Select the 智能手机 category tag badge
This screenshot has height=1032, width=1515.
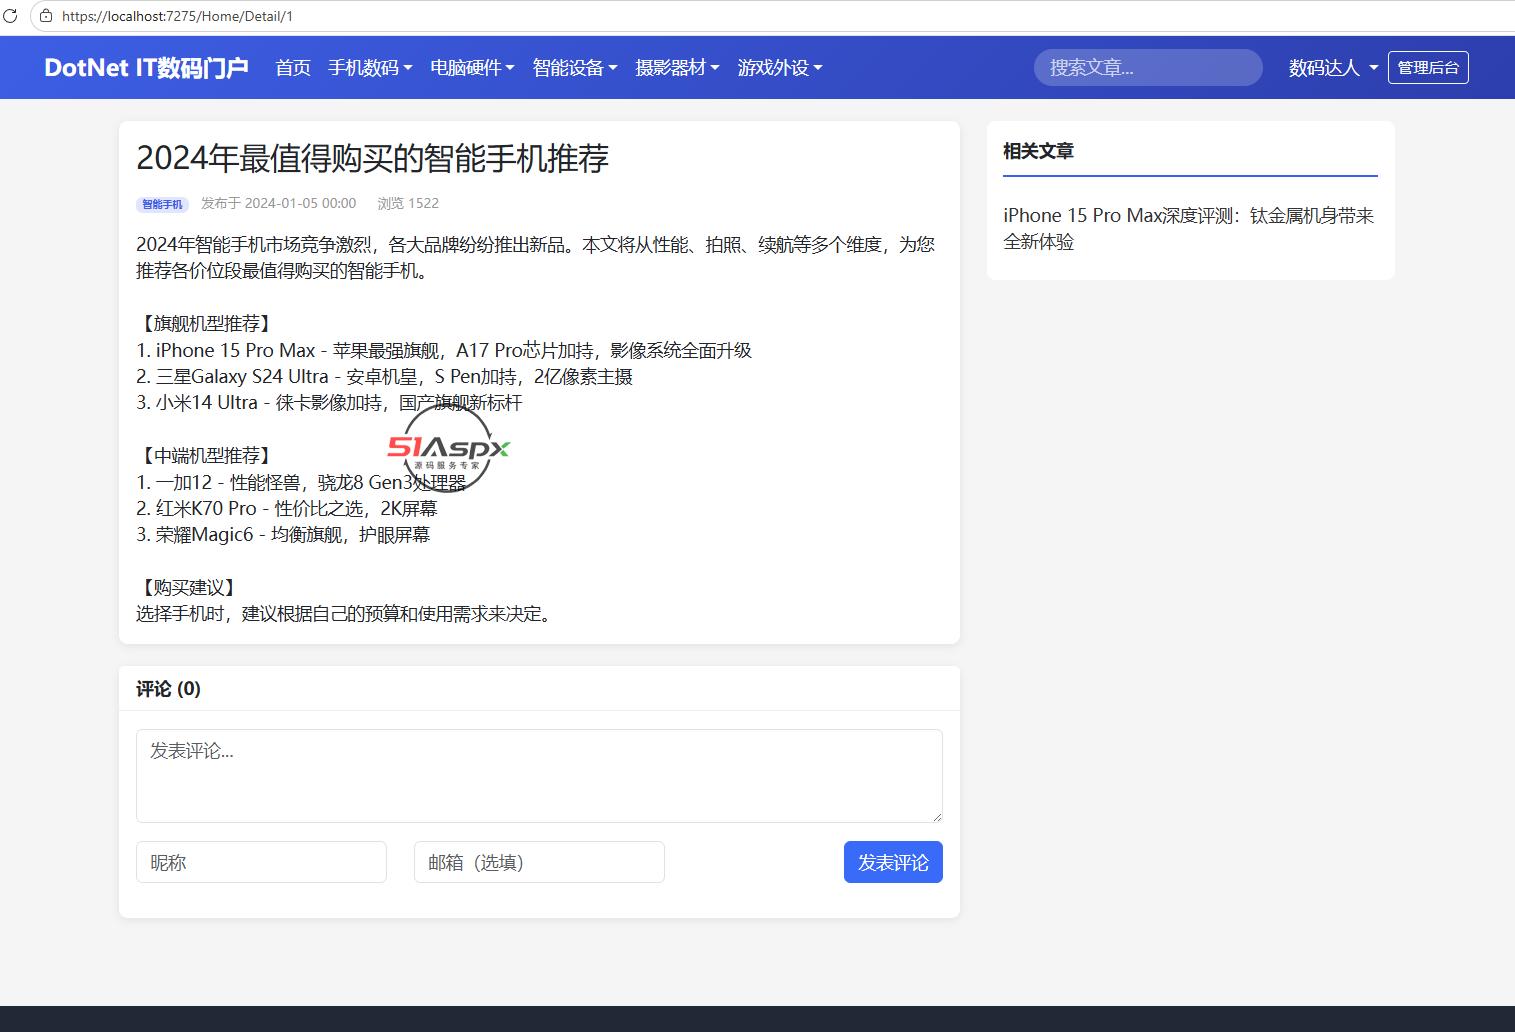pos(162,204)
